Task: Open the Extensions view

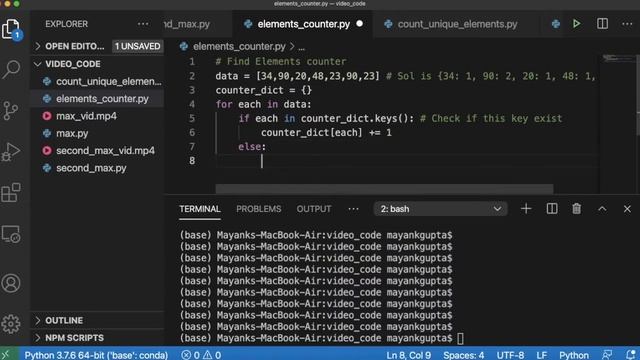Action: (x=11, y=193)
